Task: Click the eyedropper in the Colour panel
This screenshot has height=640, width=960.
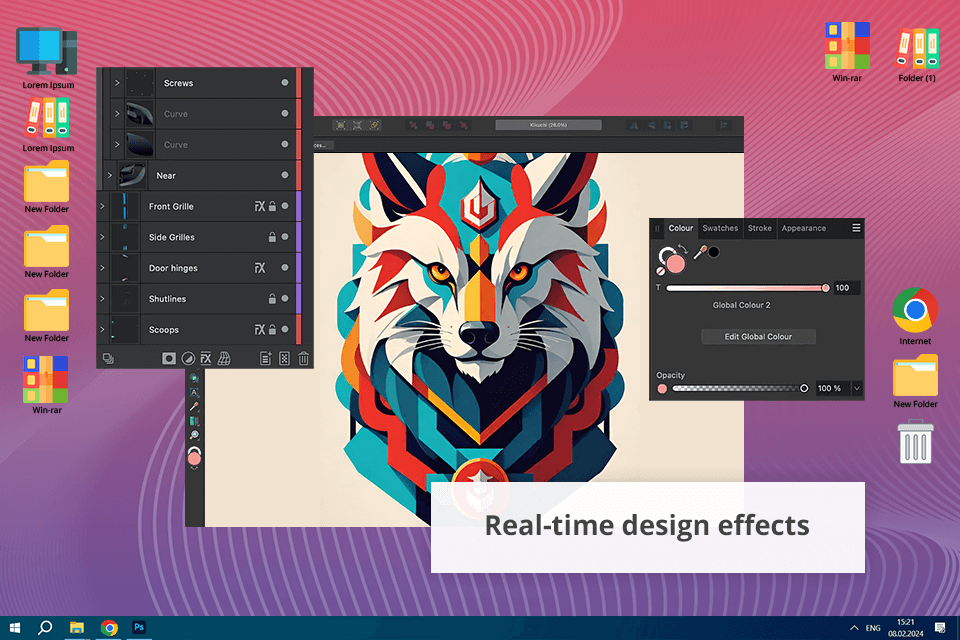Action: pos(700,251)
